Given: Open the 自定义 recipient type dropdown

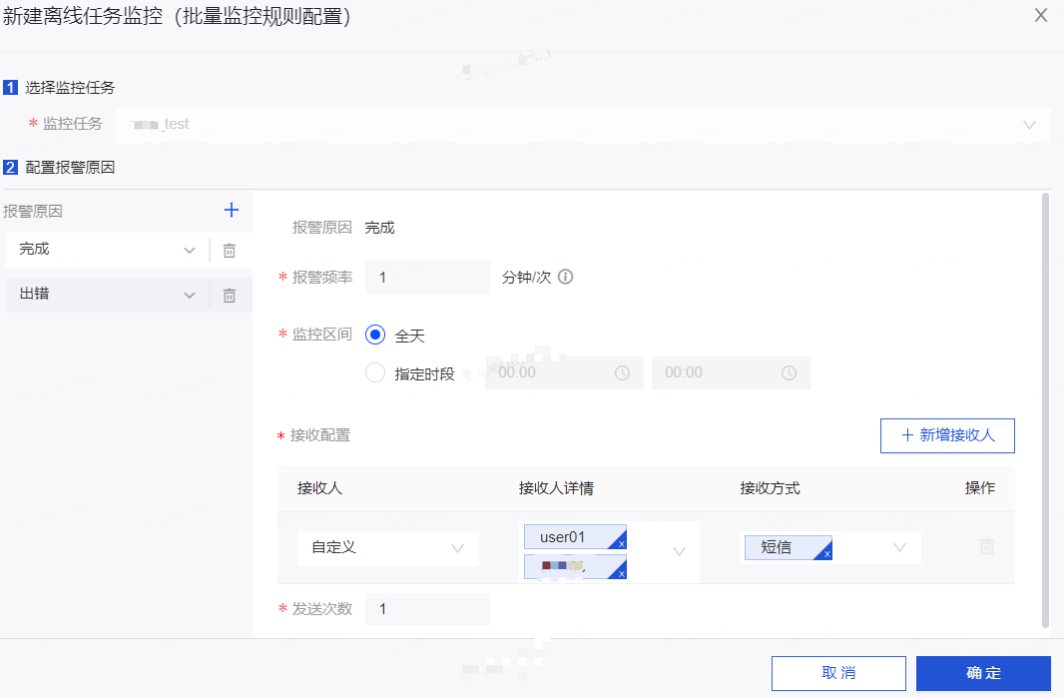Looking at the screenshot, I should tap(458, 548).
